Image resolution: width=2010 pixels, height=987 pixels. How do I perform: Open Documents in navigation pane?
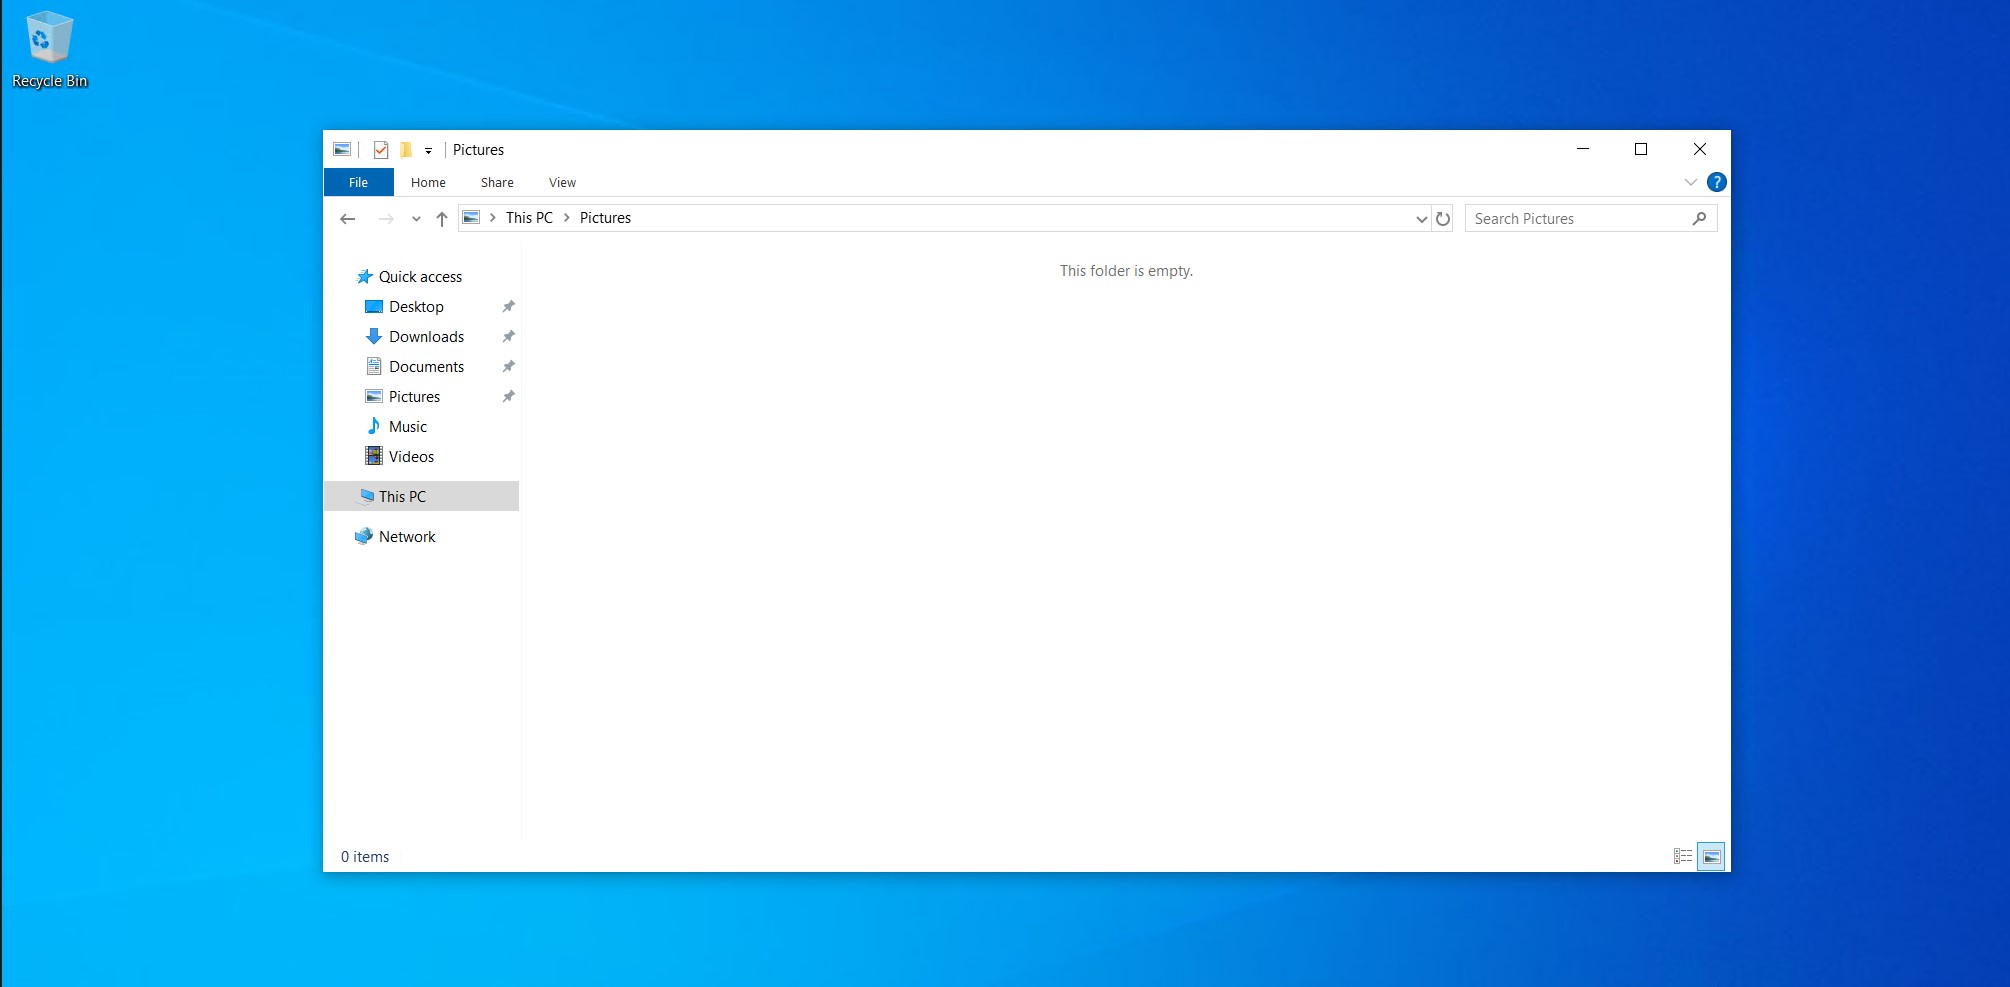[x=426, y=367]
